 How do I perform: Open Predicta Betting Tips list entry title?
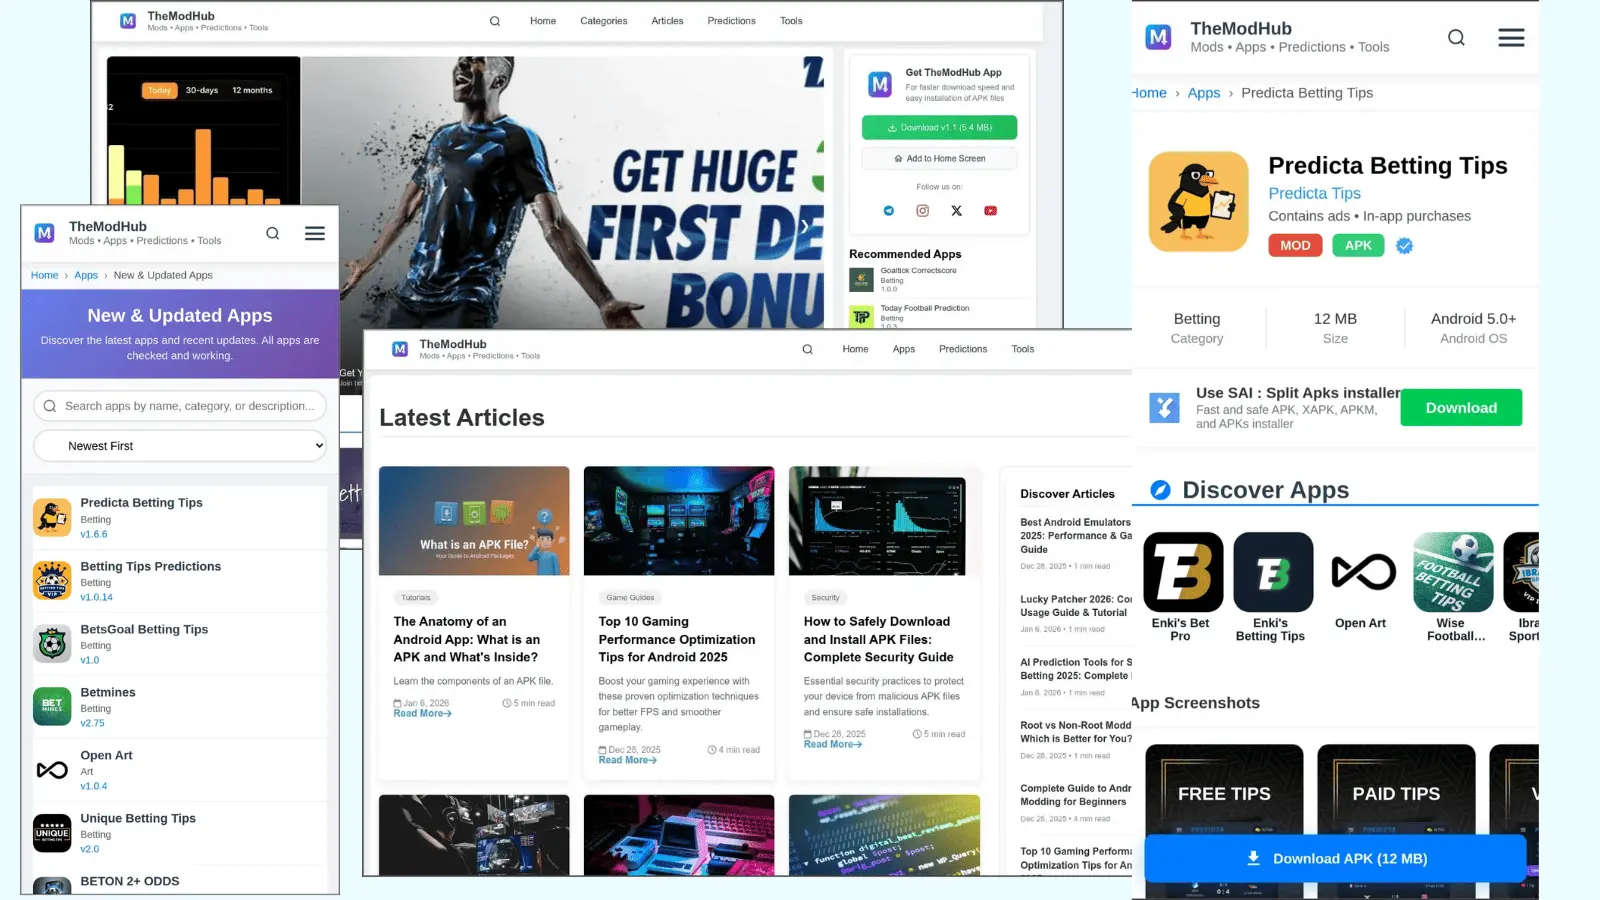coord(141,503)
